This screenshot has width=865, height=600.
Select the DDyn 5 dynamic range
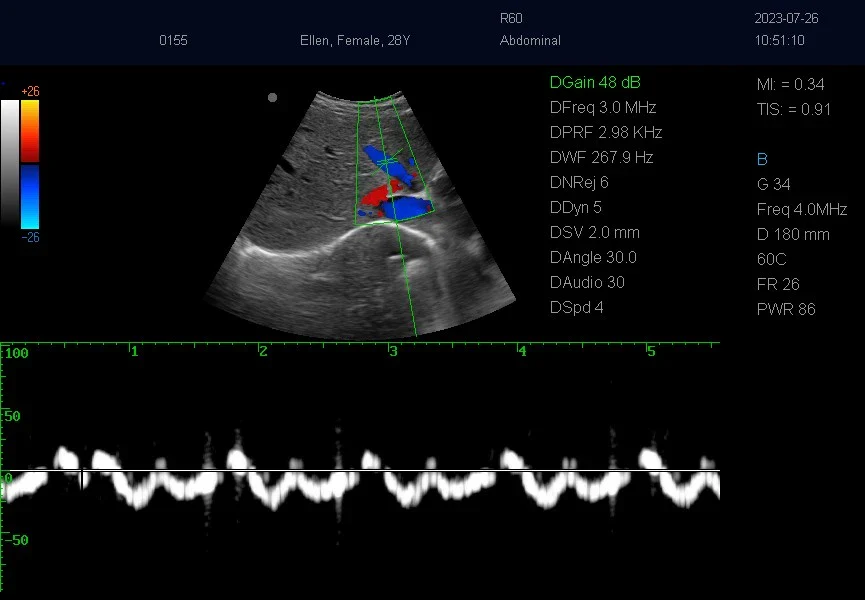click(575, 207)
